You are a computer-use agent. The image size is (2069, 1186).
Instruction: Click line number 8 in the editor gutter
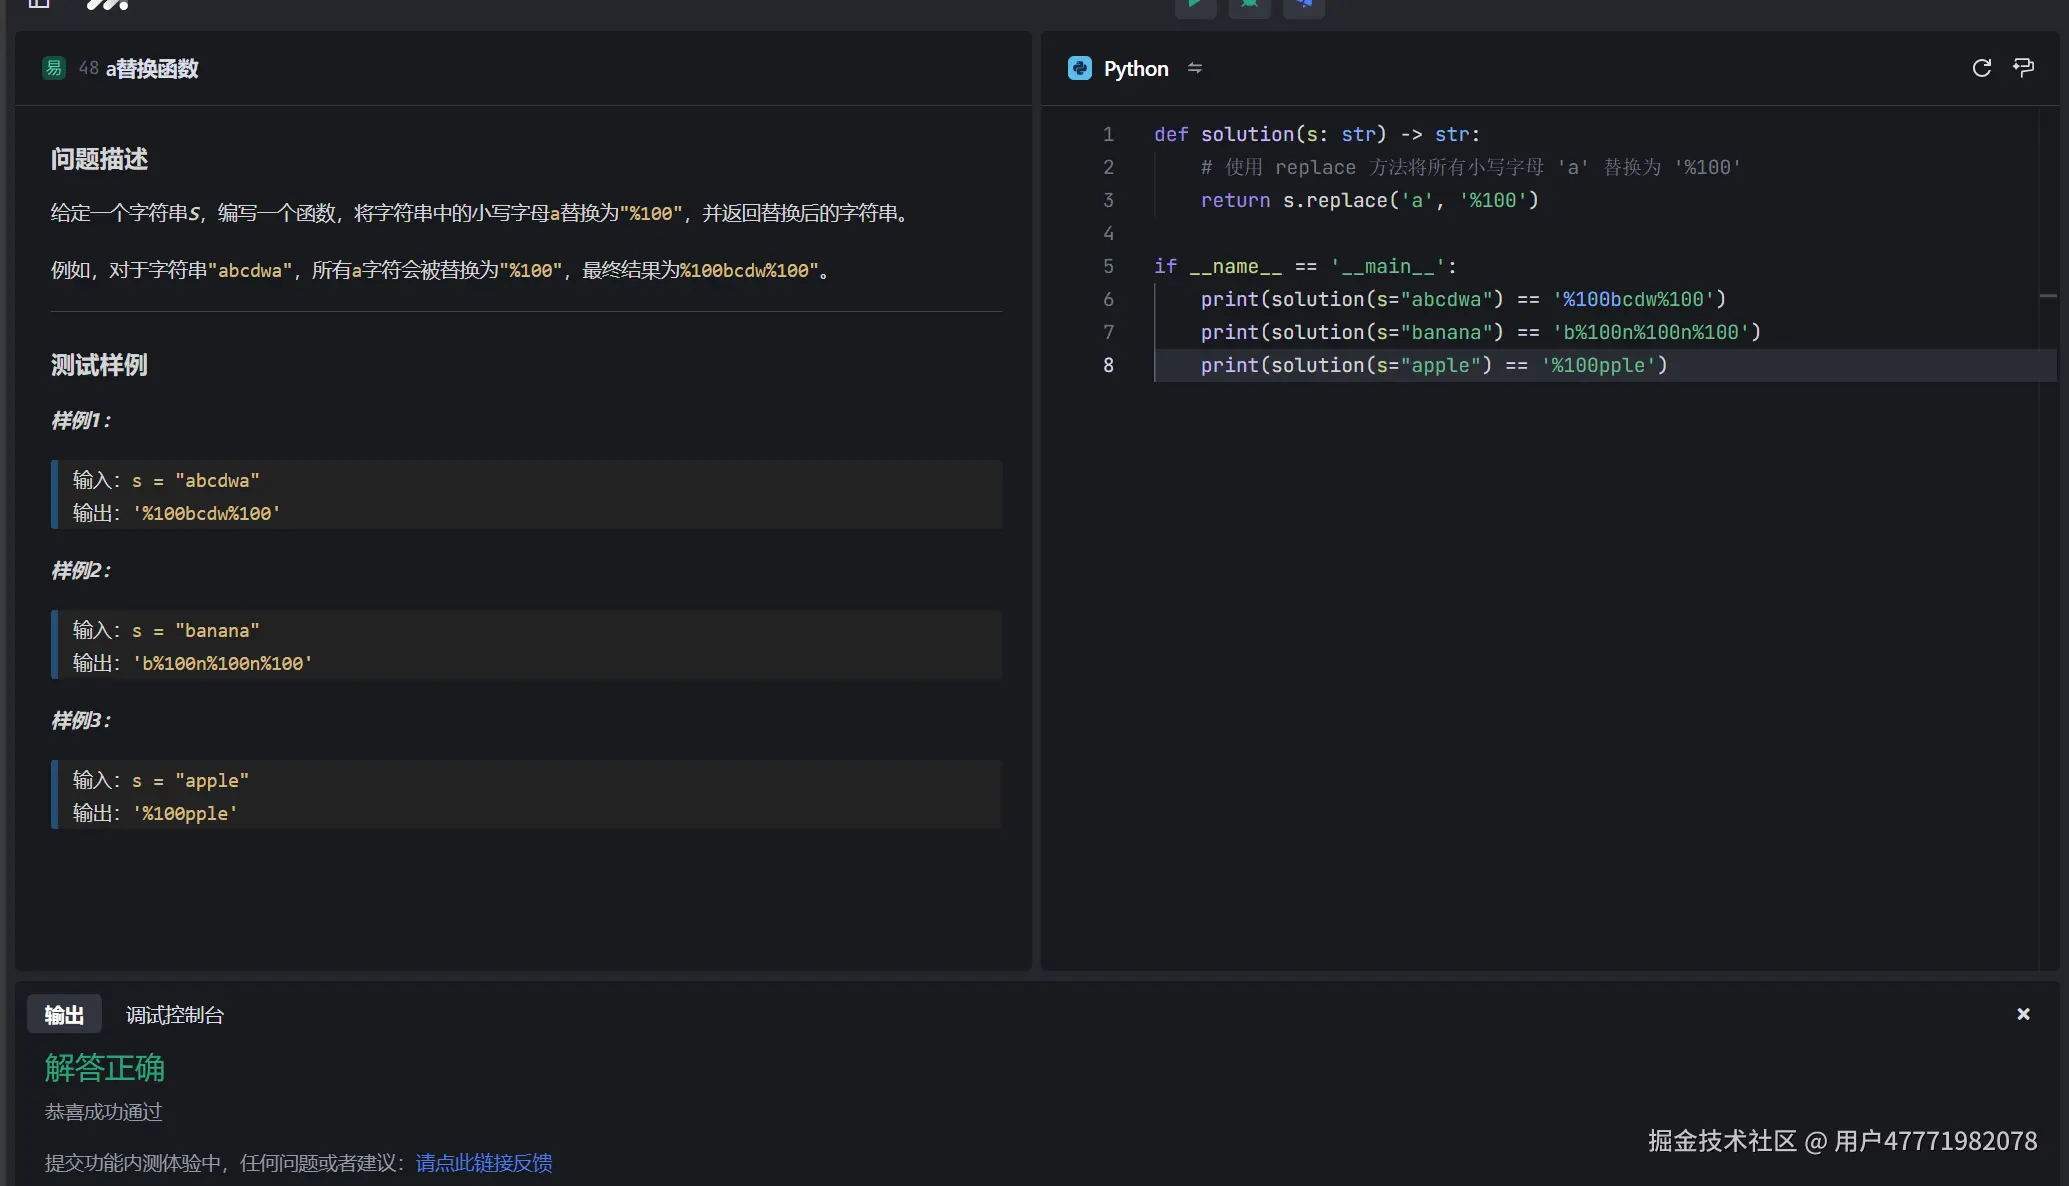[1108, 365]
